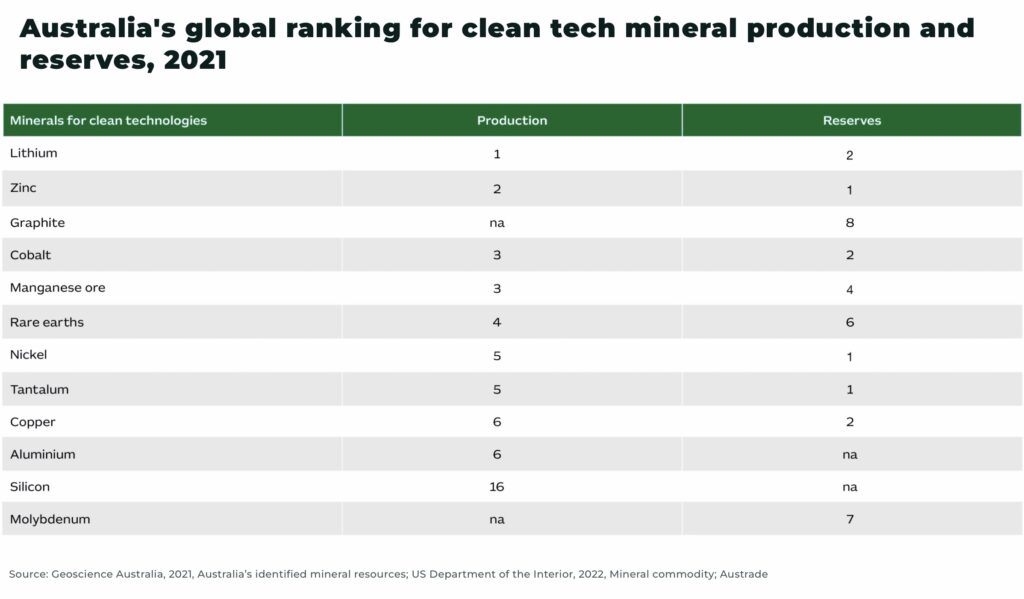Select the Rare earths row label
1024x599 pixels.
(x=46, y=322)
